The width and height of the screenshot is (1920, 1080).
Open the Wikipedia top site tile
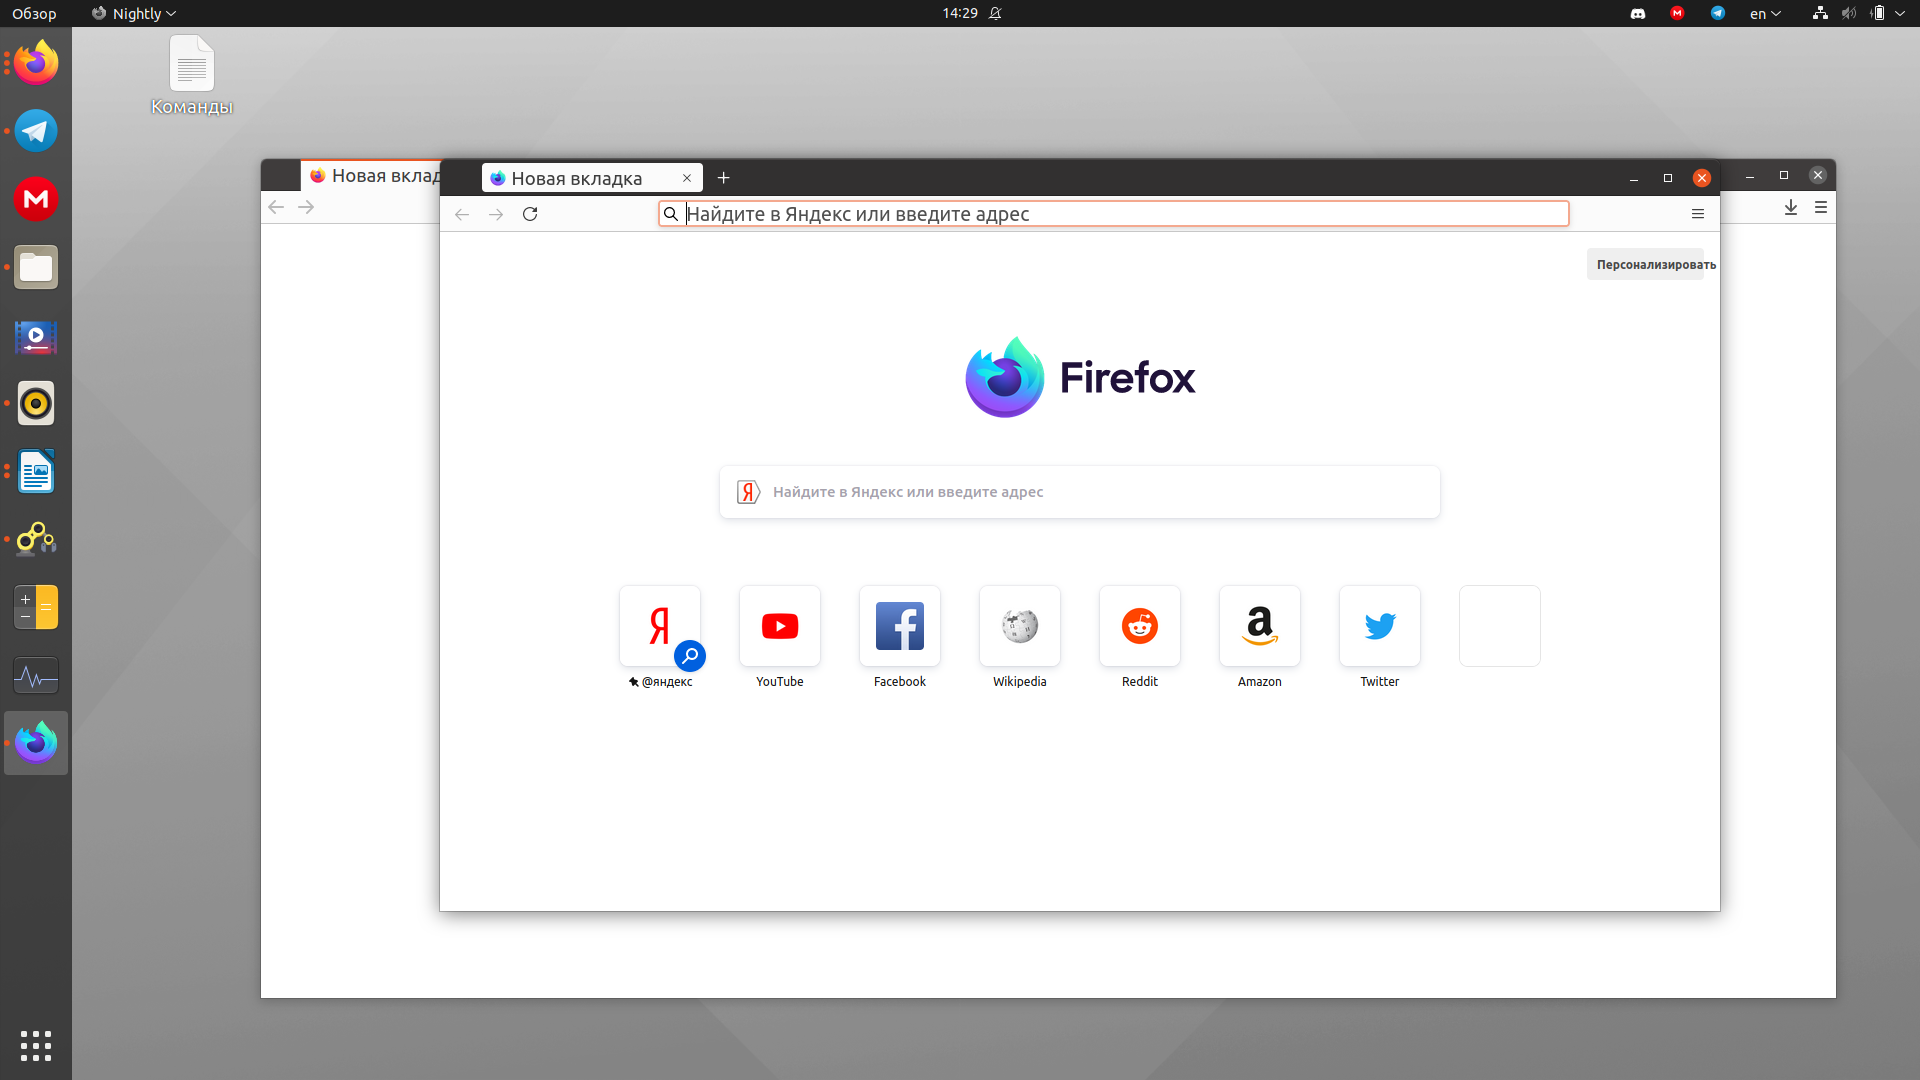[x=1020, y=626]
